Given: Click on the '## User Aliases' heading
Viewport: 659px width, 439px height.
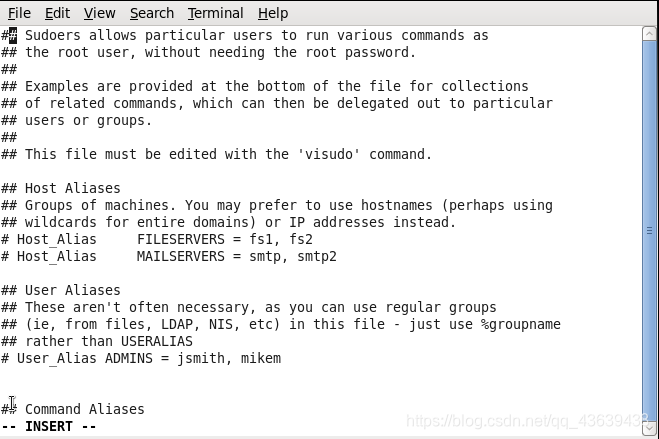Looking at the screenshot, I should click(61, 290).
